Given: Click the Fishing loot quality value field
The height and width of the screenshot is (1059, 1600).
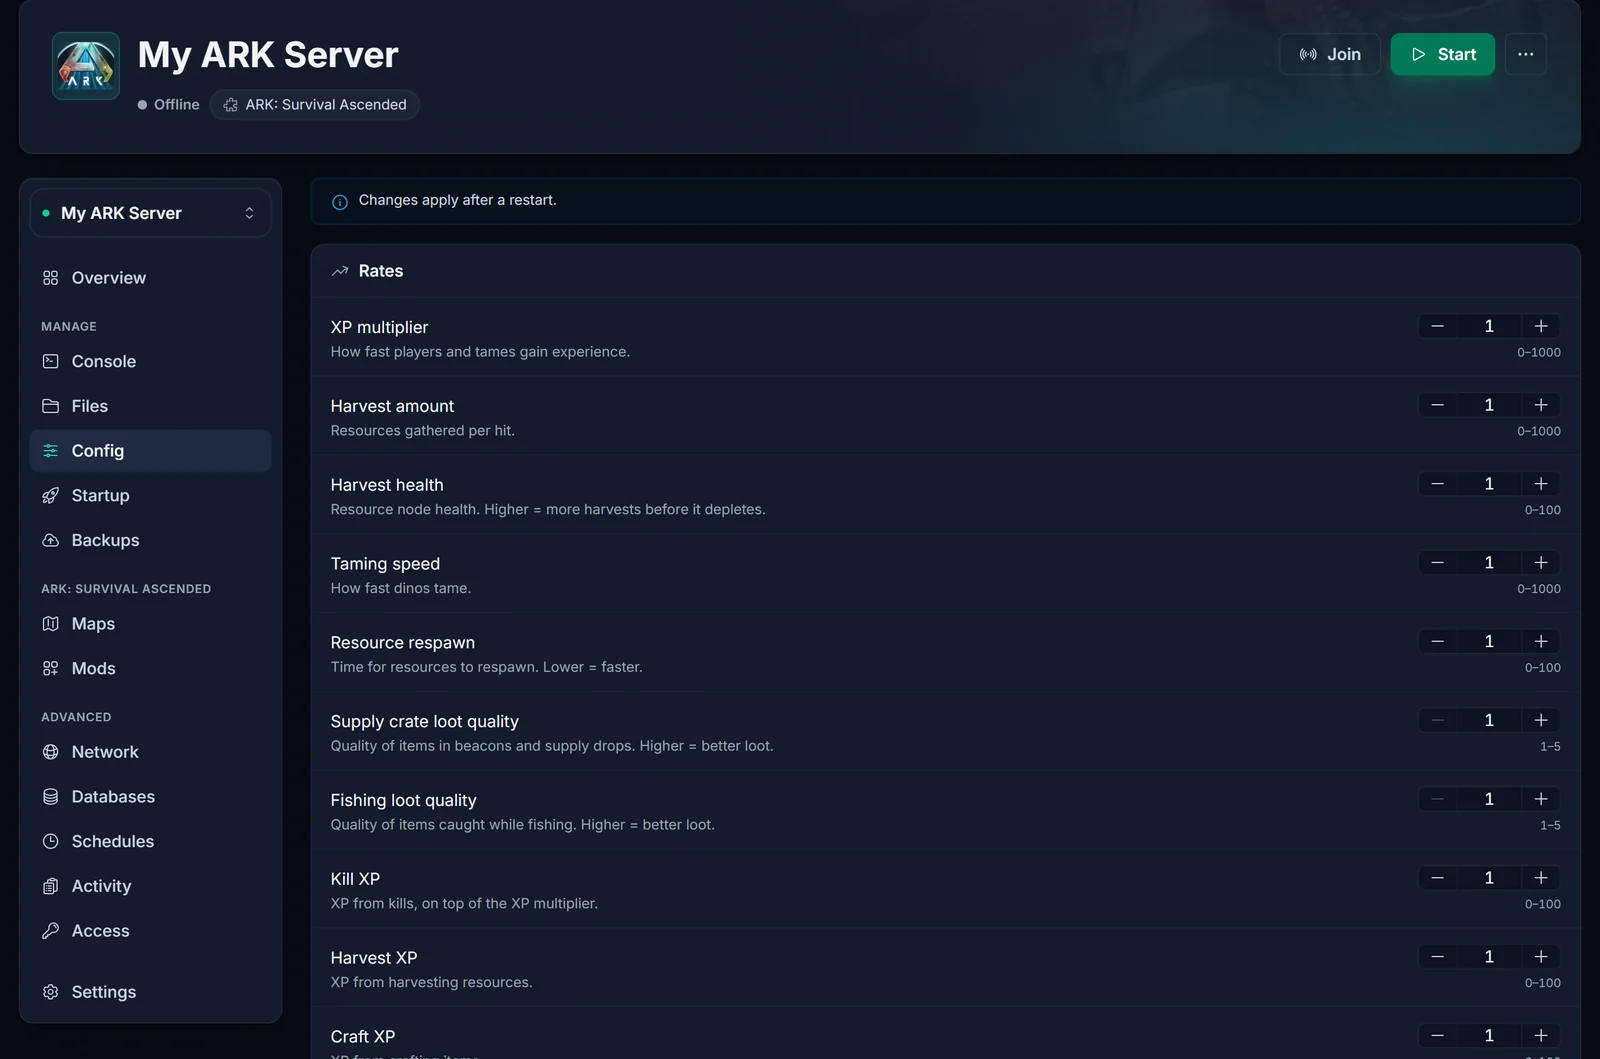Looking at the screenshot, I should (x=1489, y=799).
